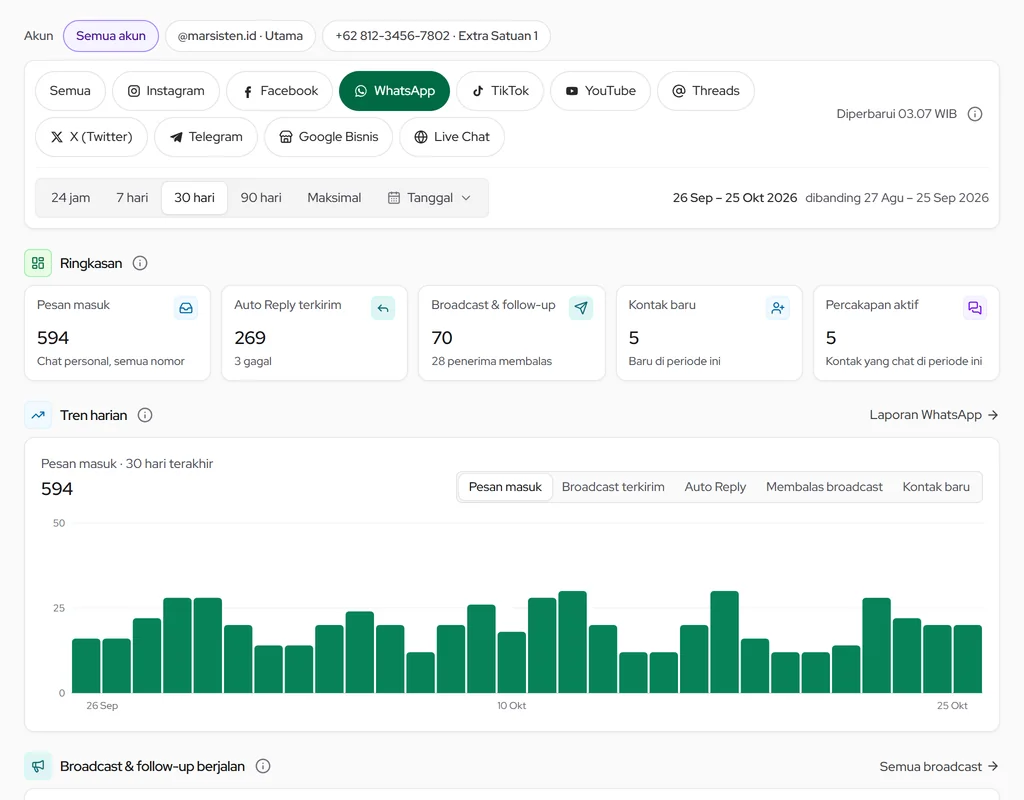1024x800 pixels.
Task: Switch to Live Chat channel
Action: (452, 137)
